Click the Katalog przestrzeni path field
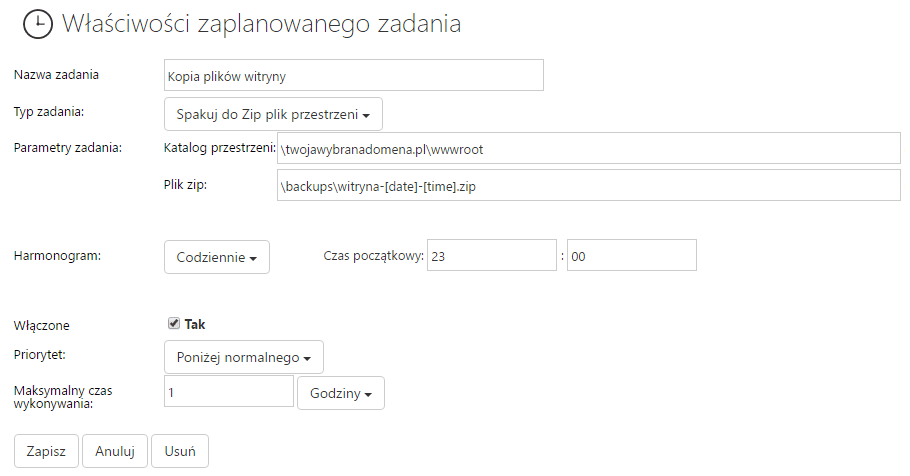This screenshot has height=476, width=910. (589, 149)
